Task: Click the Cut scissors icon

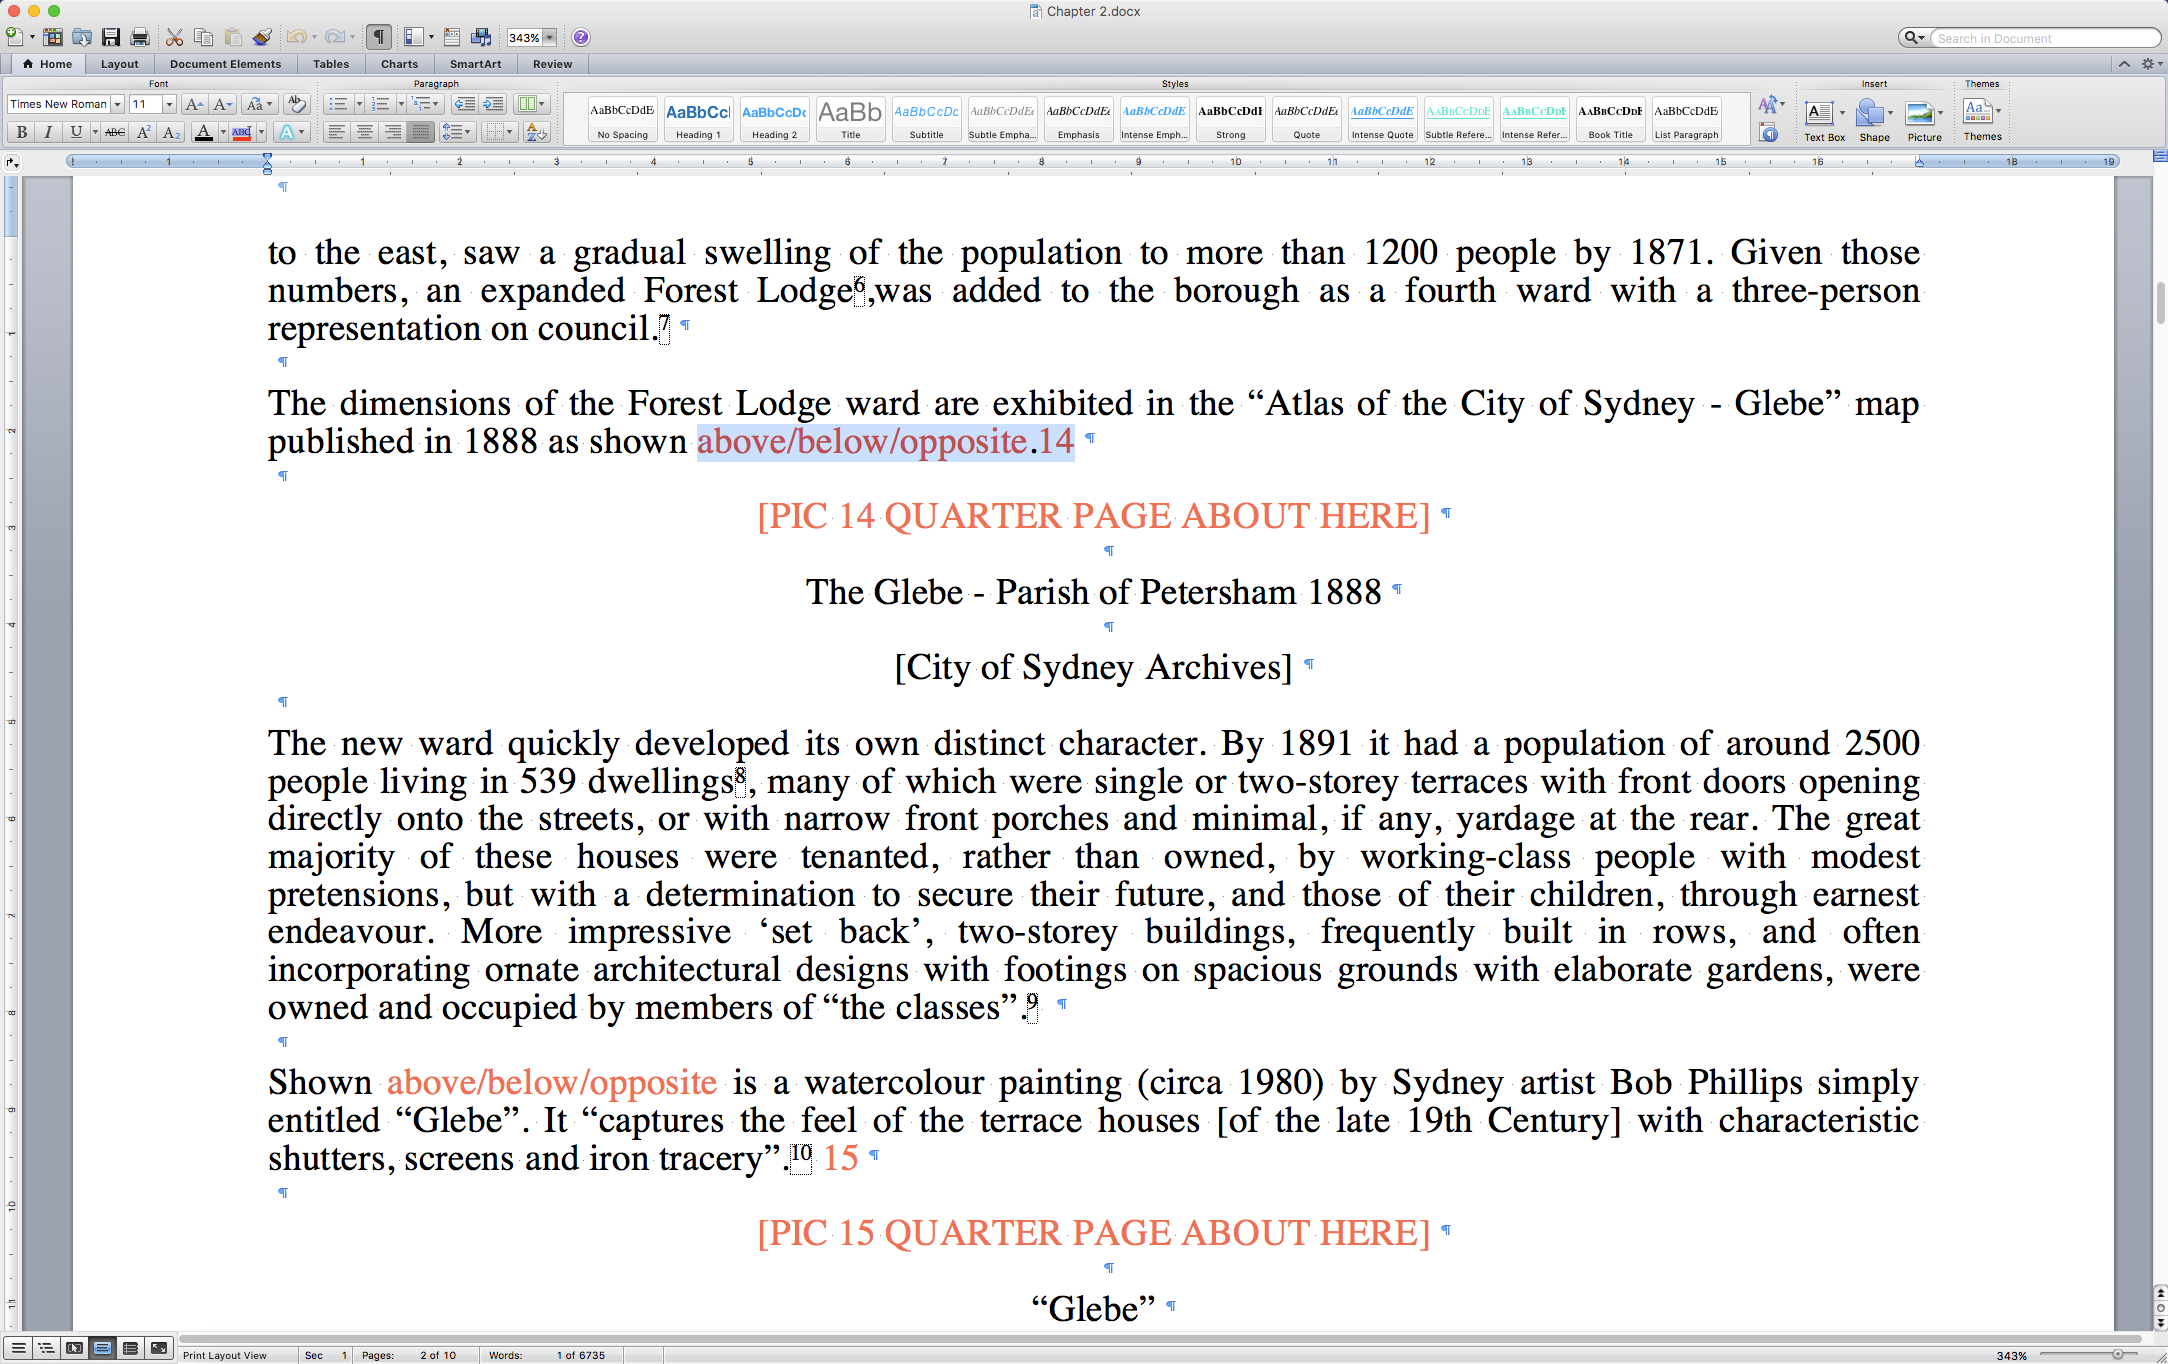Action: pyautogui.click(x=174, y=38)
